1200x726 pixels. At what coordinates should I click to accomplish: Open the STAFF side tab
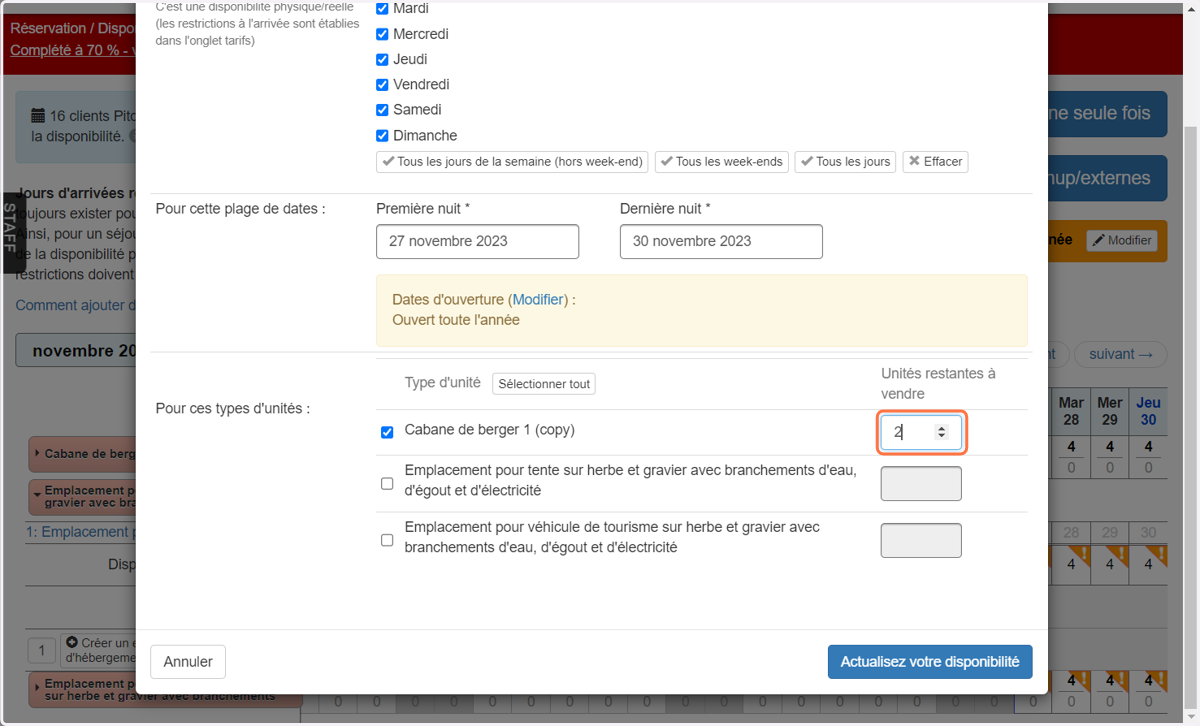coord(11,232)
